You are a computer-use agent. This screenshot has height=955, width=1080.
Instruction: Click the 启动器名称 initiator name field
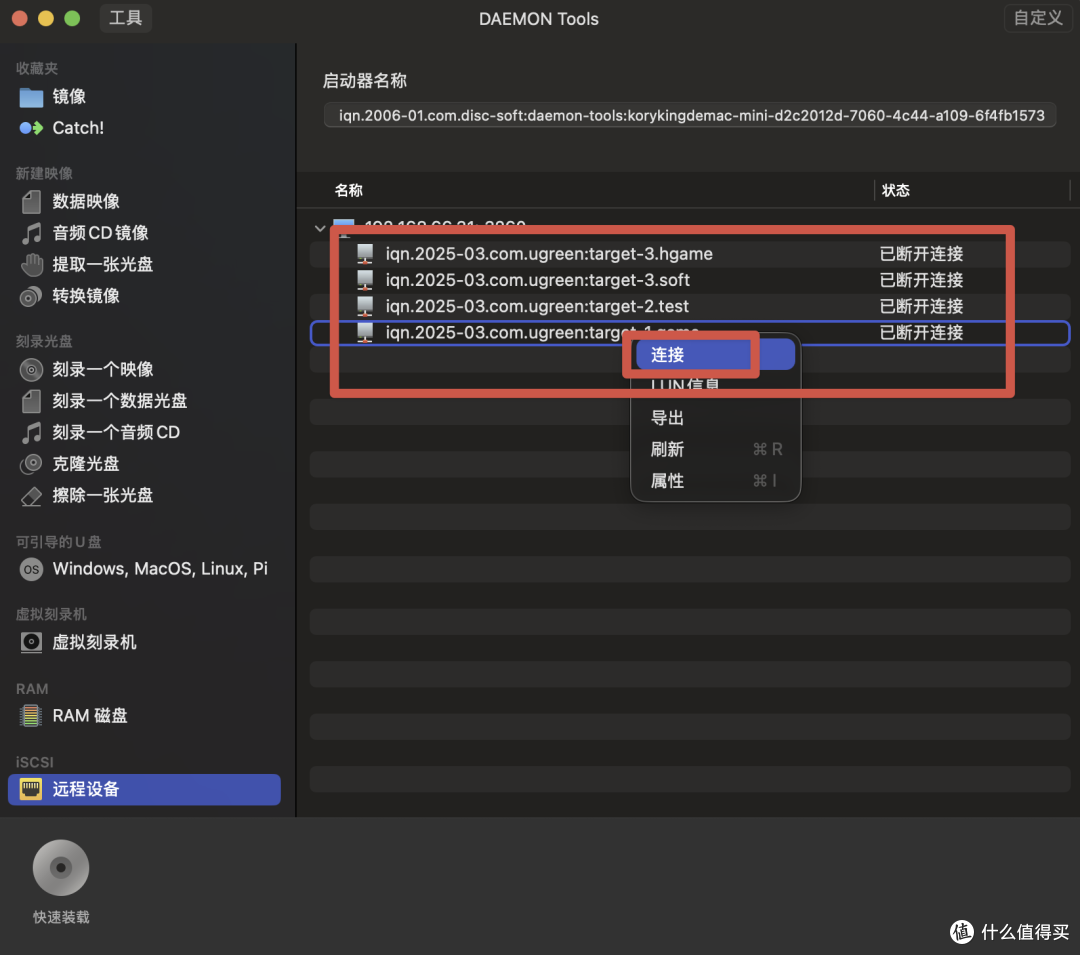click(690, 116)
